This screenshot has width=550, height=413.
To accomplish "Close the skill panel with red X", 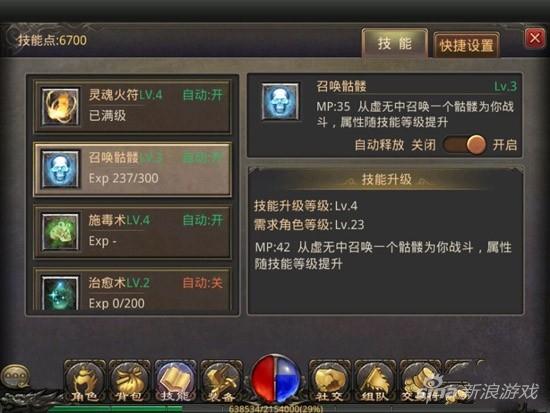I will pyautogui.click(x=535, y=38).
